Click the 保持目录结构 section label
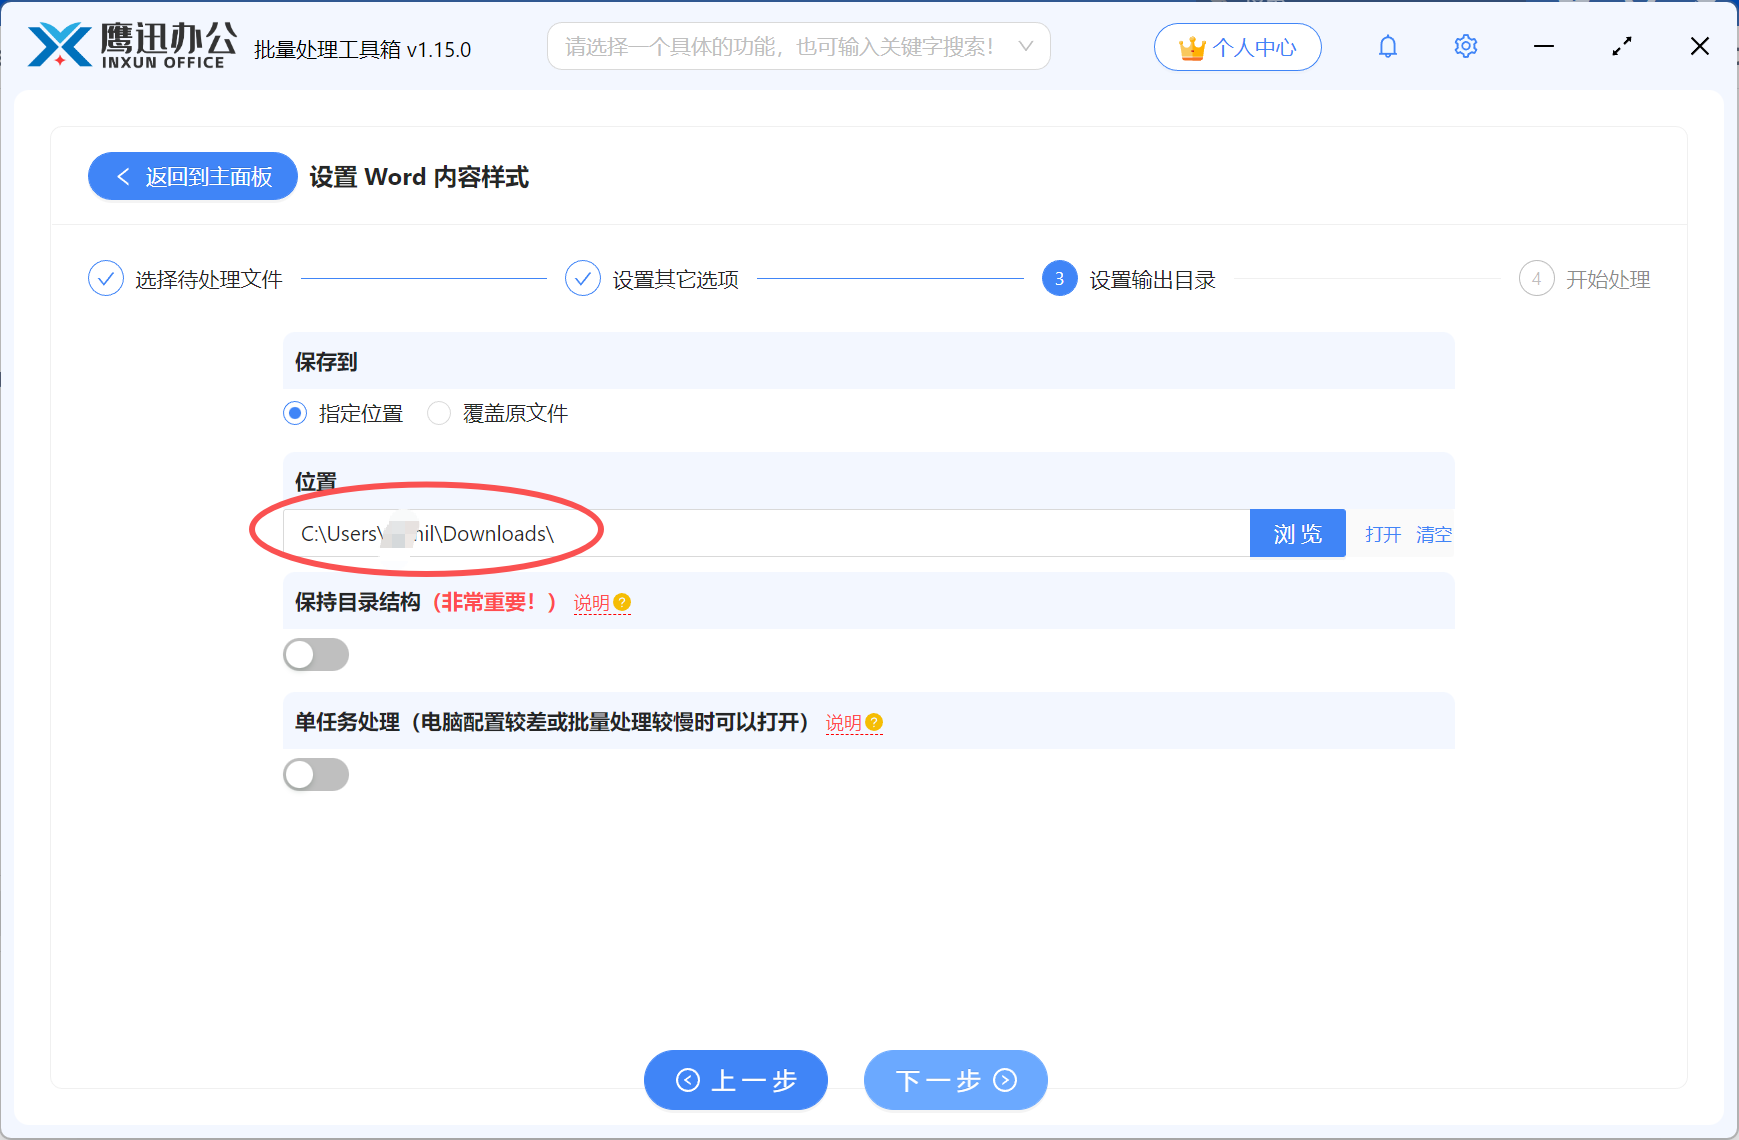The image size is (1739, 1140). pyautogui.click(x=357, y=601)
